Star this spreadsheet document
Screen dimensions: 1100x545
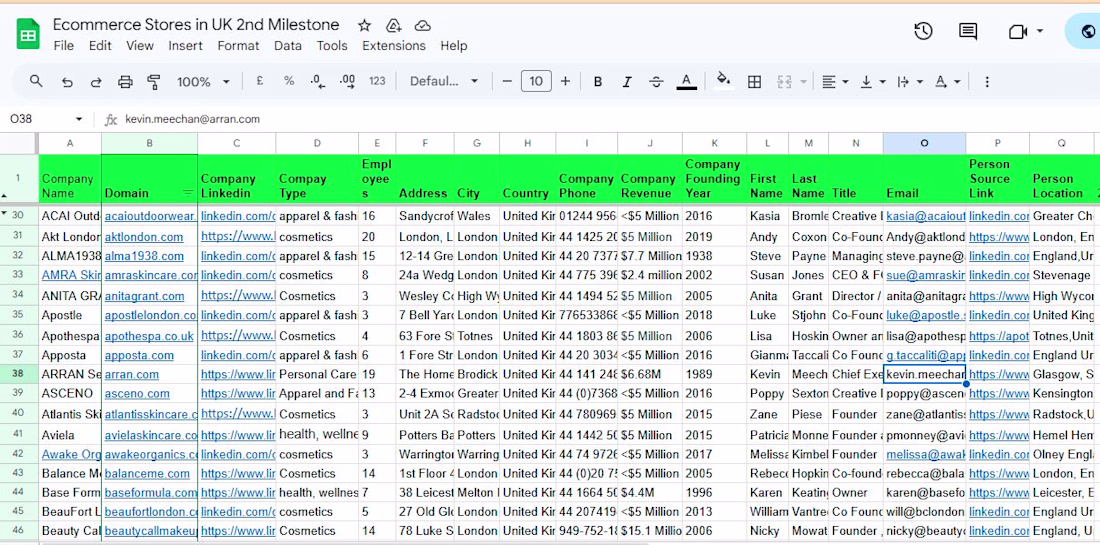point(364,25)
